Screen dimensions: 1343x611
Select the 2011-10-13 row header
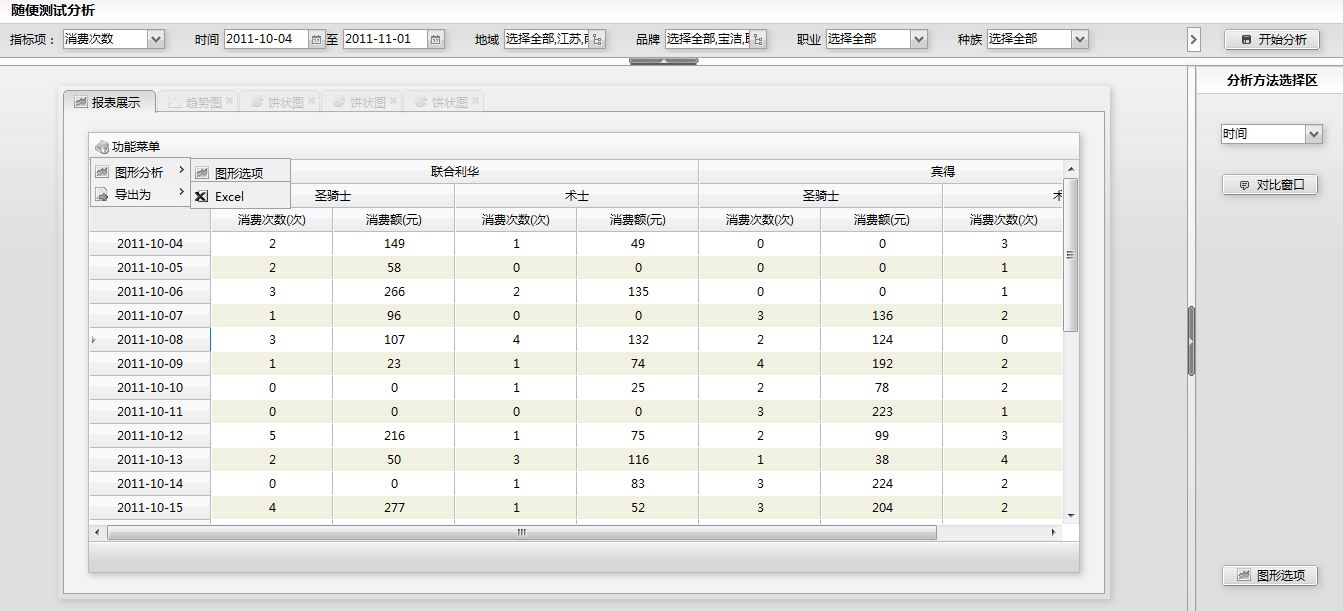coord(150,459)
